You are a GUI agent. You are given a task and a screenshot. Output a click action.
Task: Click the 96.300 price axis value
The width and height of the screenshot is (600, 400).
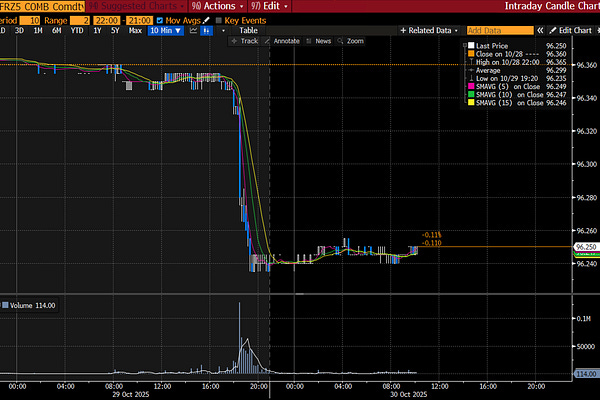[x=587, y=164]
